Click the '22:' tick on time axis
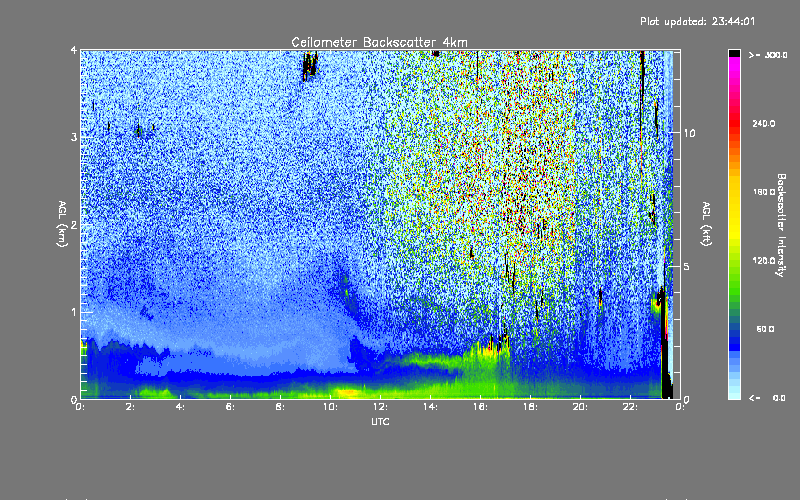The image size is (800, 500). point(630,407)
